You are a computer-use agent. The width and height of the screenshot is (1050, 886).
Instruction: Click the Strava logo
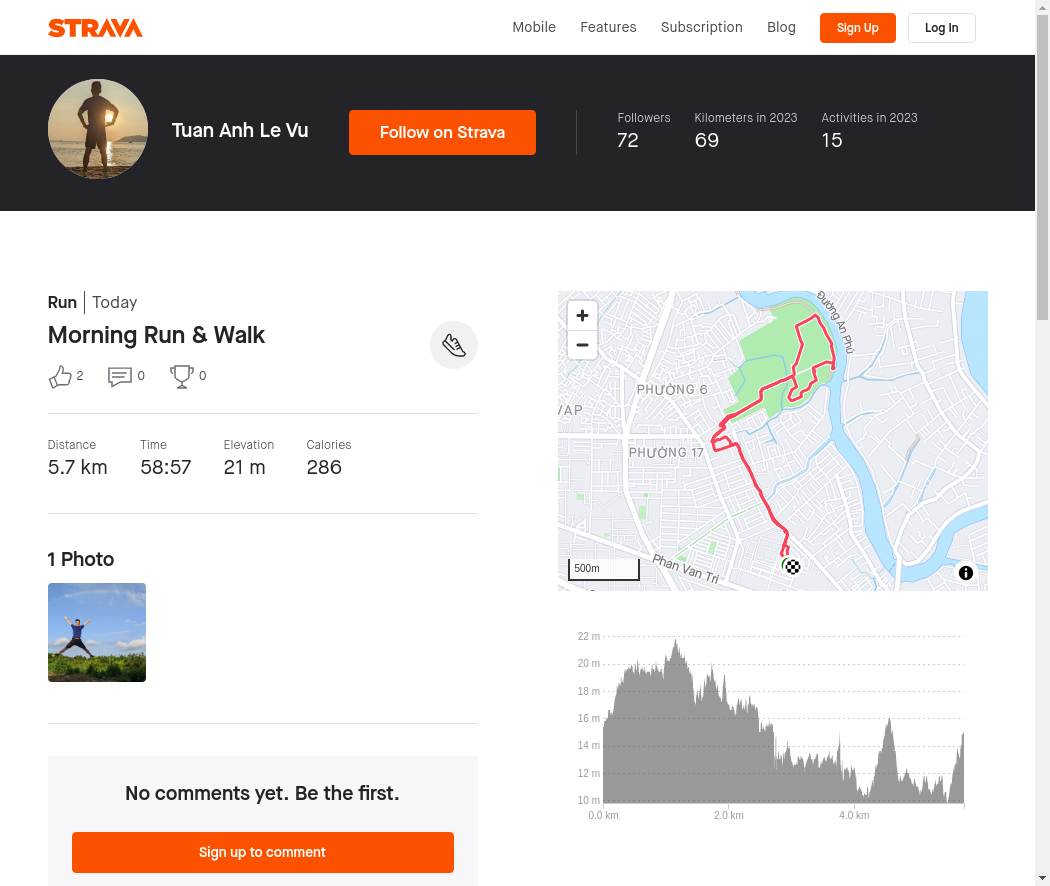95,28
